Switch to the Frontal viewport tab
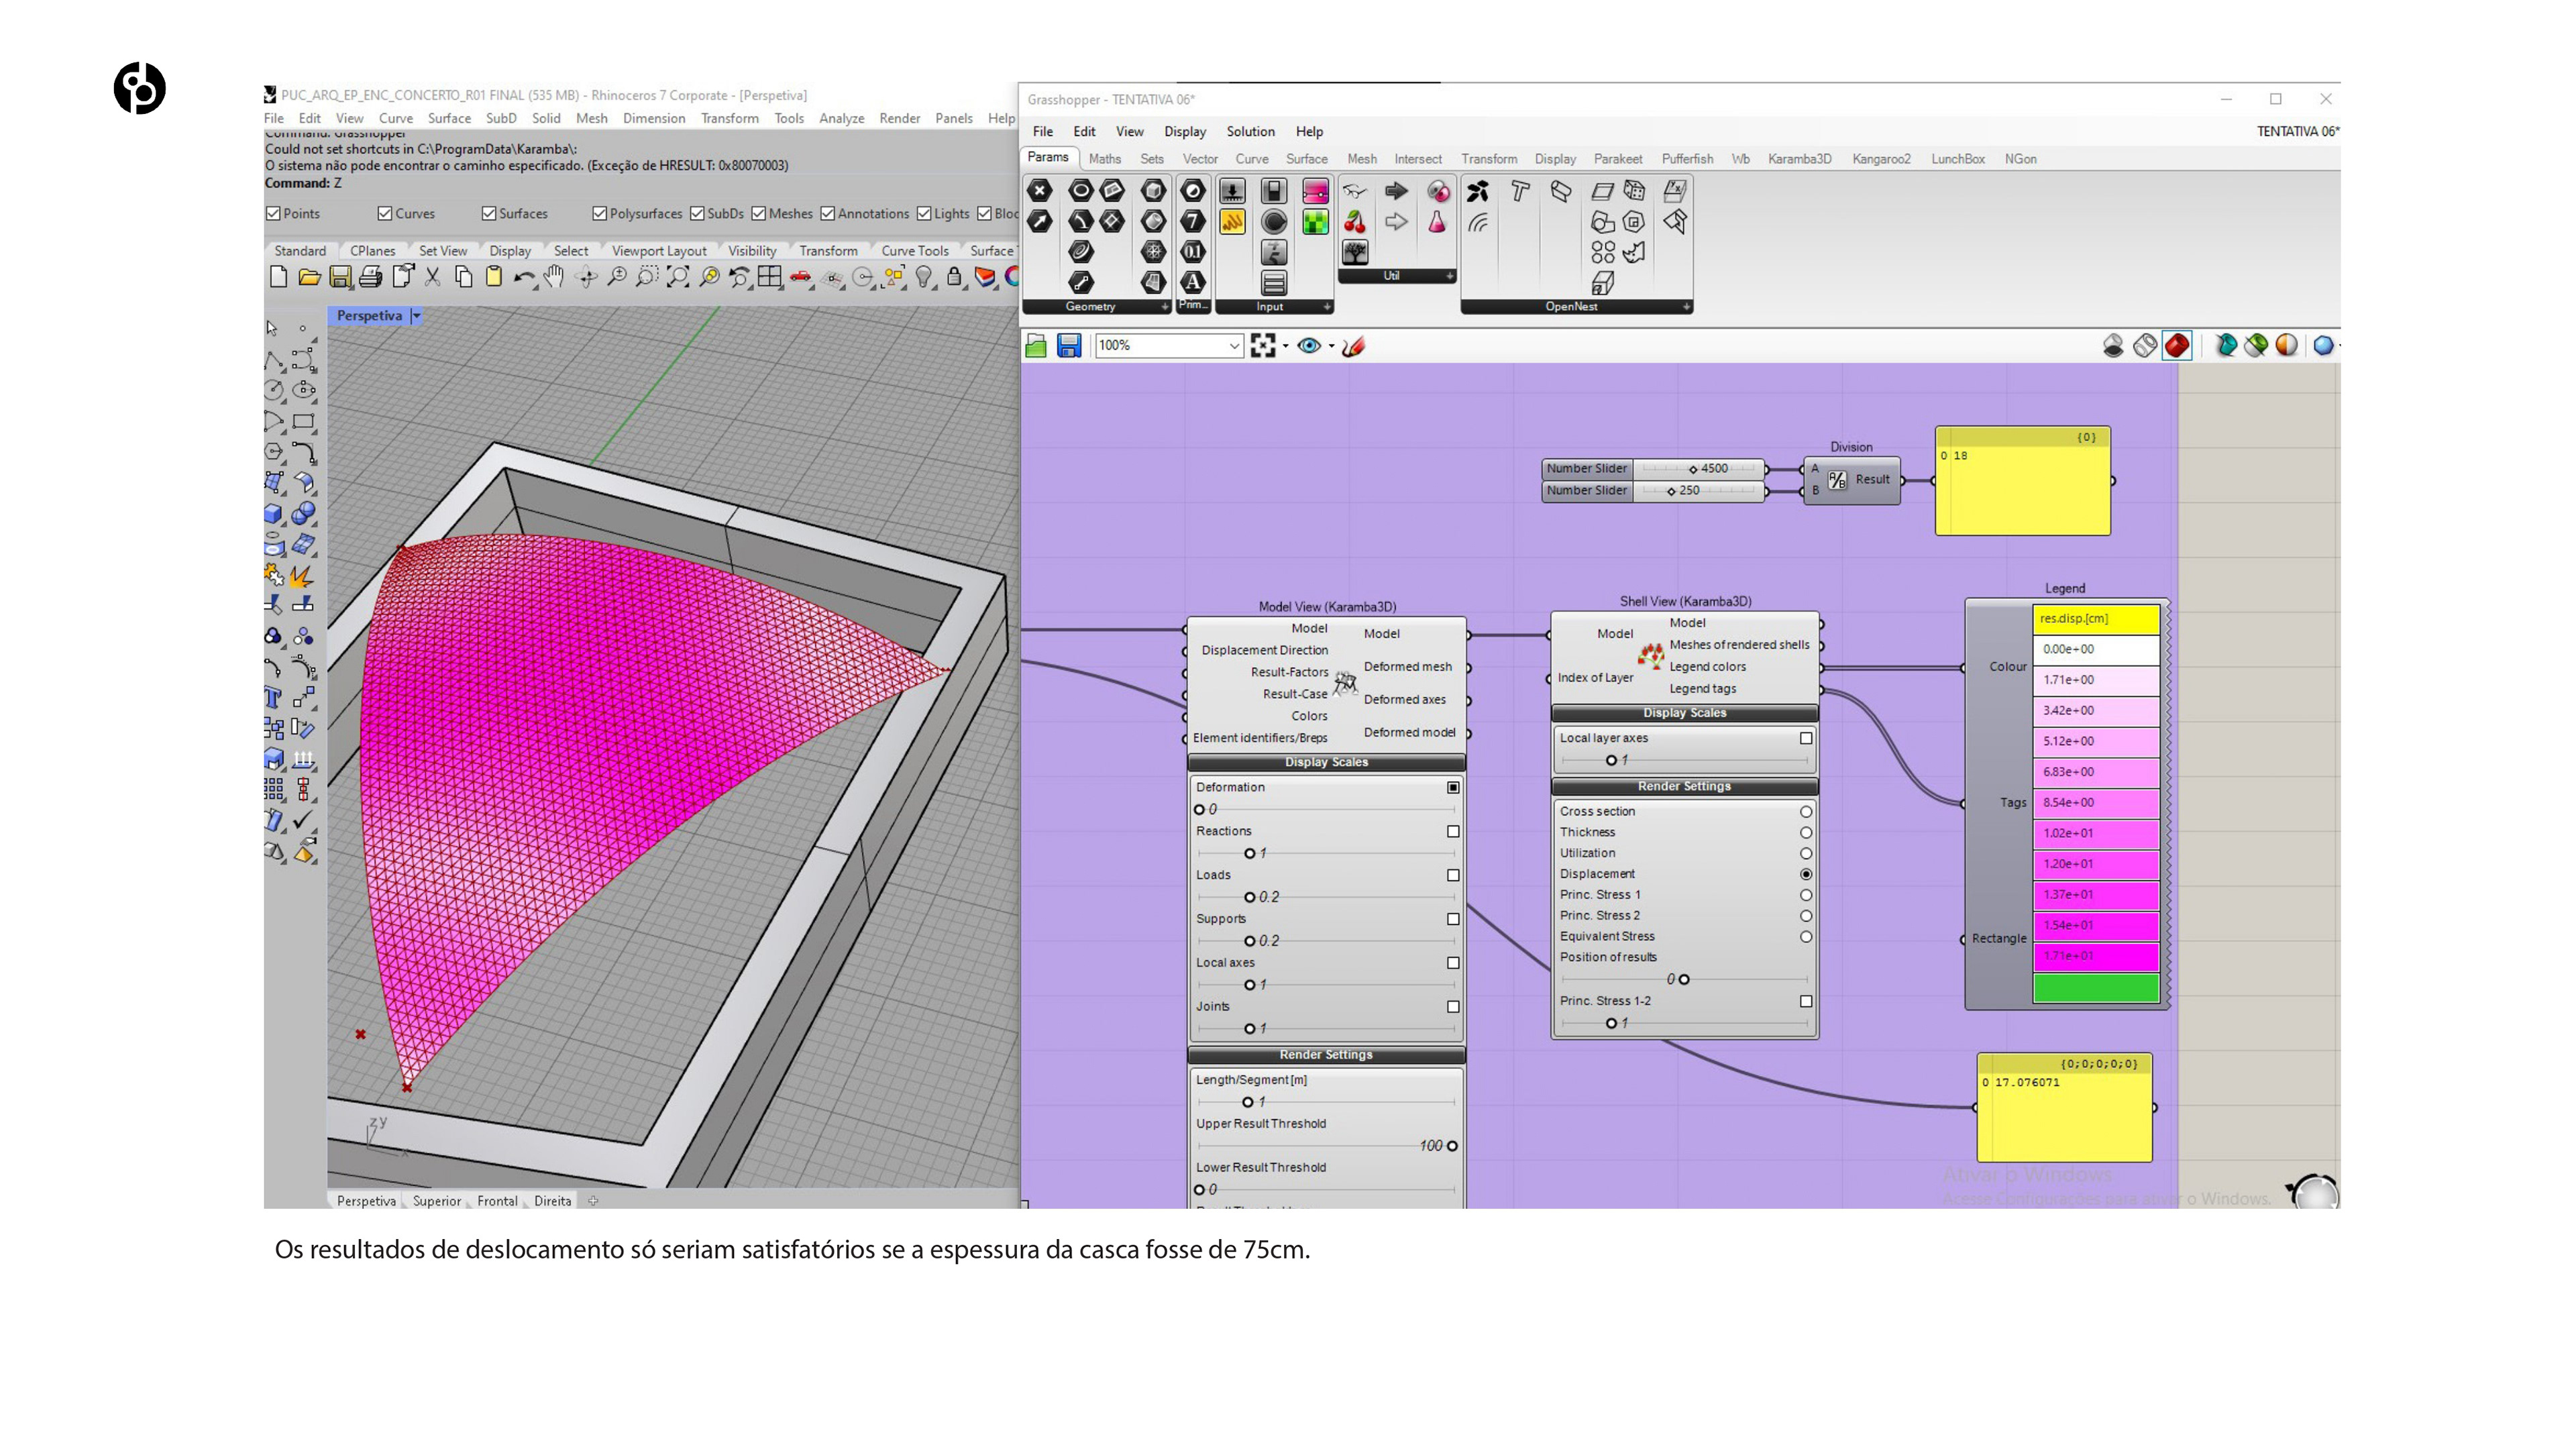2576x1449 pixels. pyautogui.click(x=497, y=1201)
